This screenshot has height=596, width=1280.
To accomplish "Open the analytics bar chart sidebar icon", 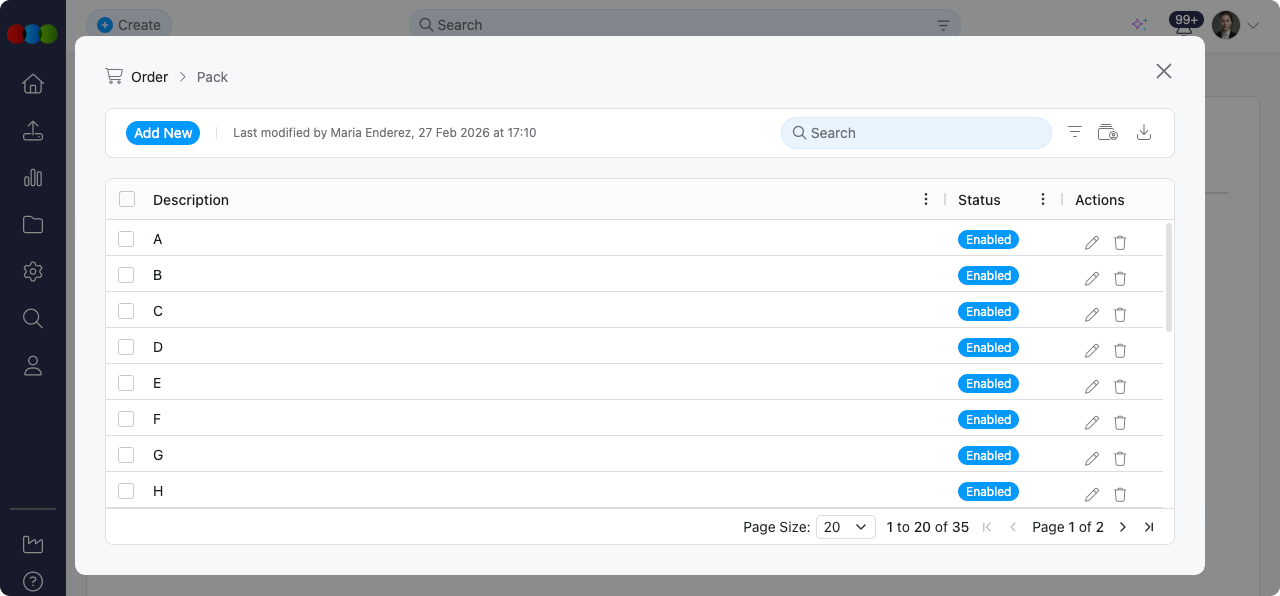I will pyautogui.click(x=33, y=178).
